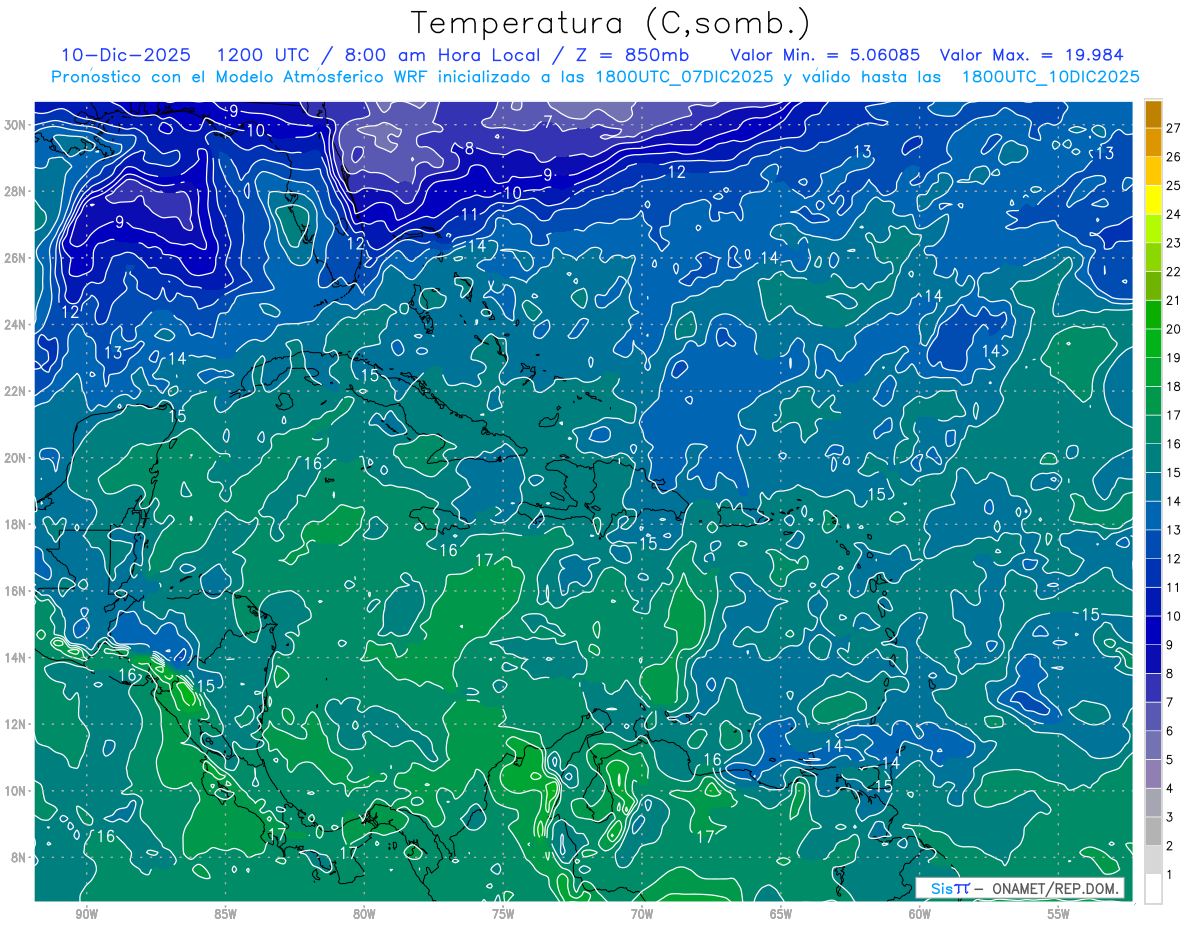
Task: Click the 30N latitude axis label
Action: pyautogui.click(x=16, y=124)
